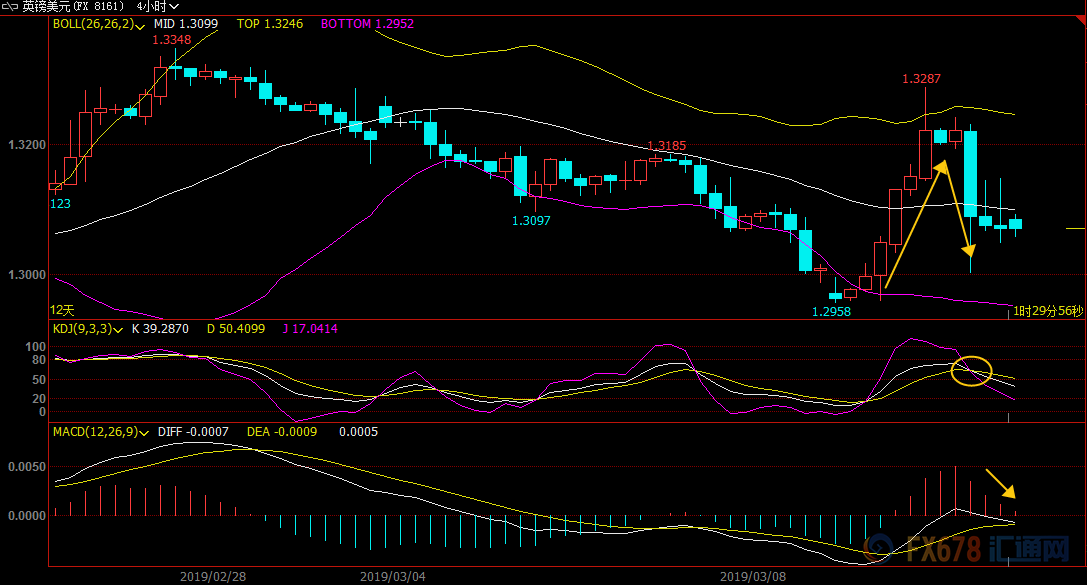Expand the BOLL(26,26,2) indicator dropdown
The height and width of the screenshot is (585, 1087).
139,25
